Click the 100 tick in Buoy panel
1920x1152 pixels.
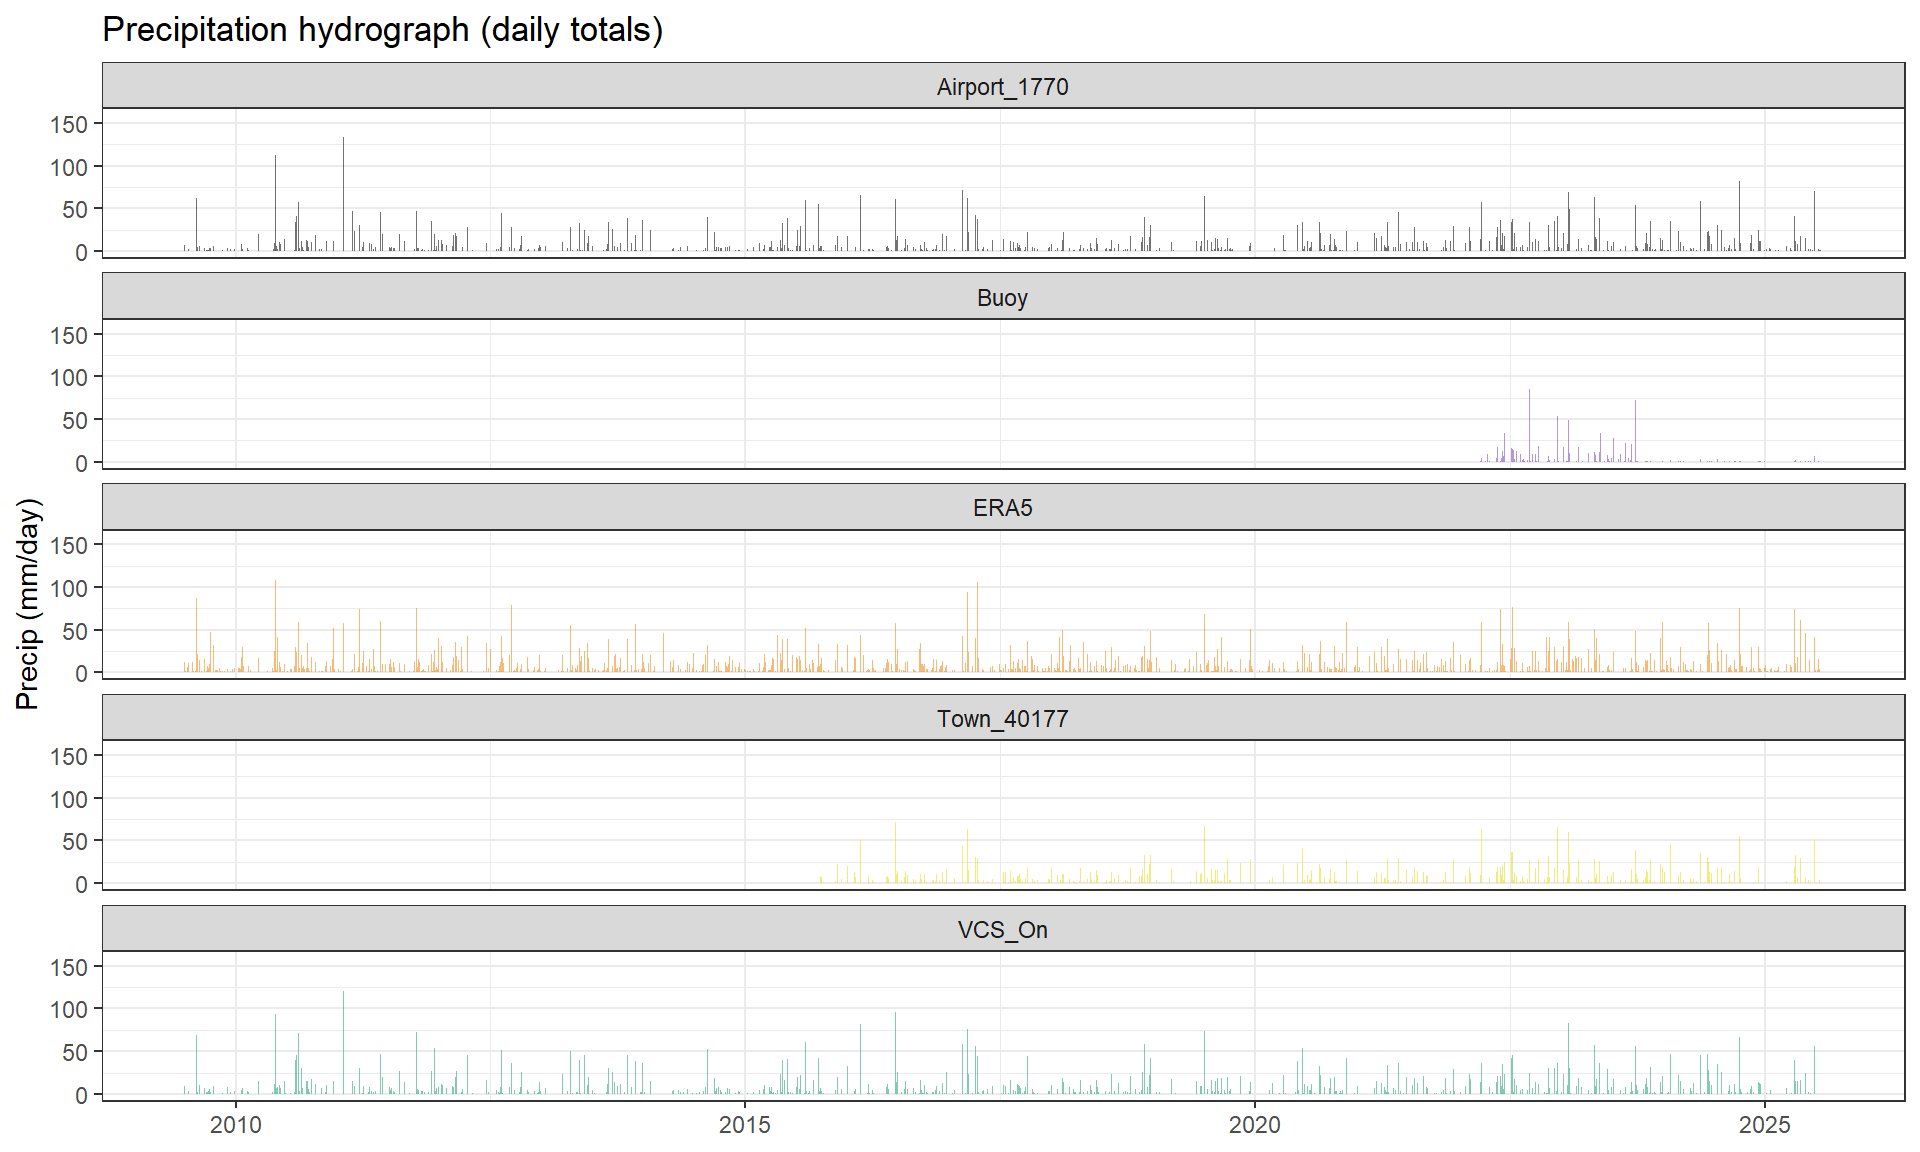click(69, 378)
